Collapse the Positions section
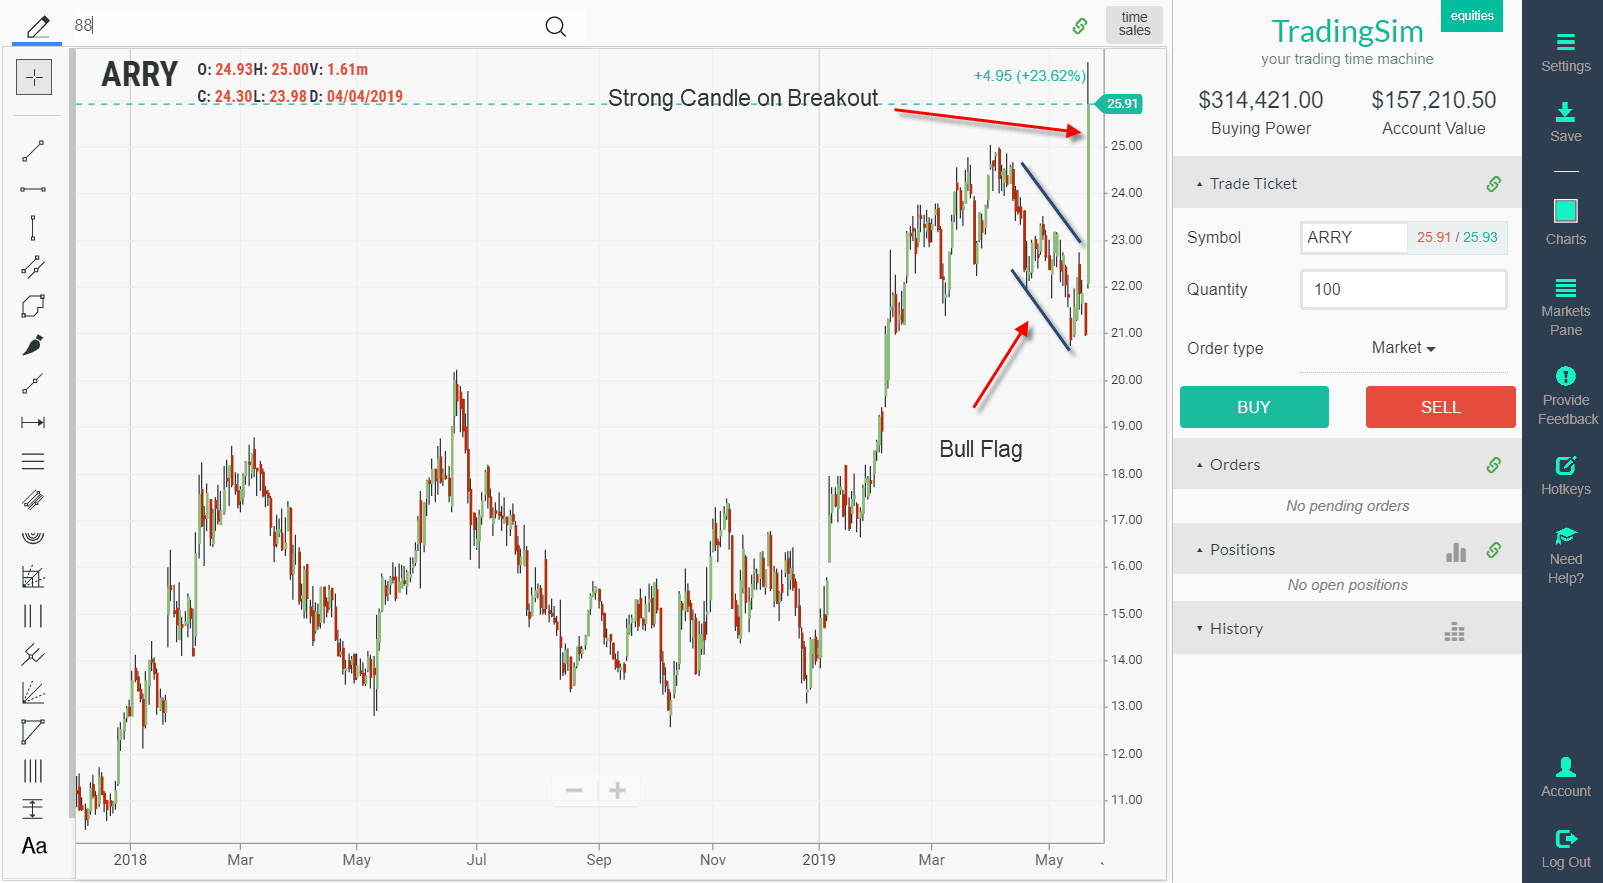Image resolution: width=1603 pixels, height=883 pixels. pos(1242,550)
